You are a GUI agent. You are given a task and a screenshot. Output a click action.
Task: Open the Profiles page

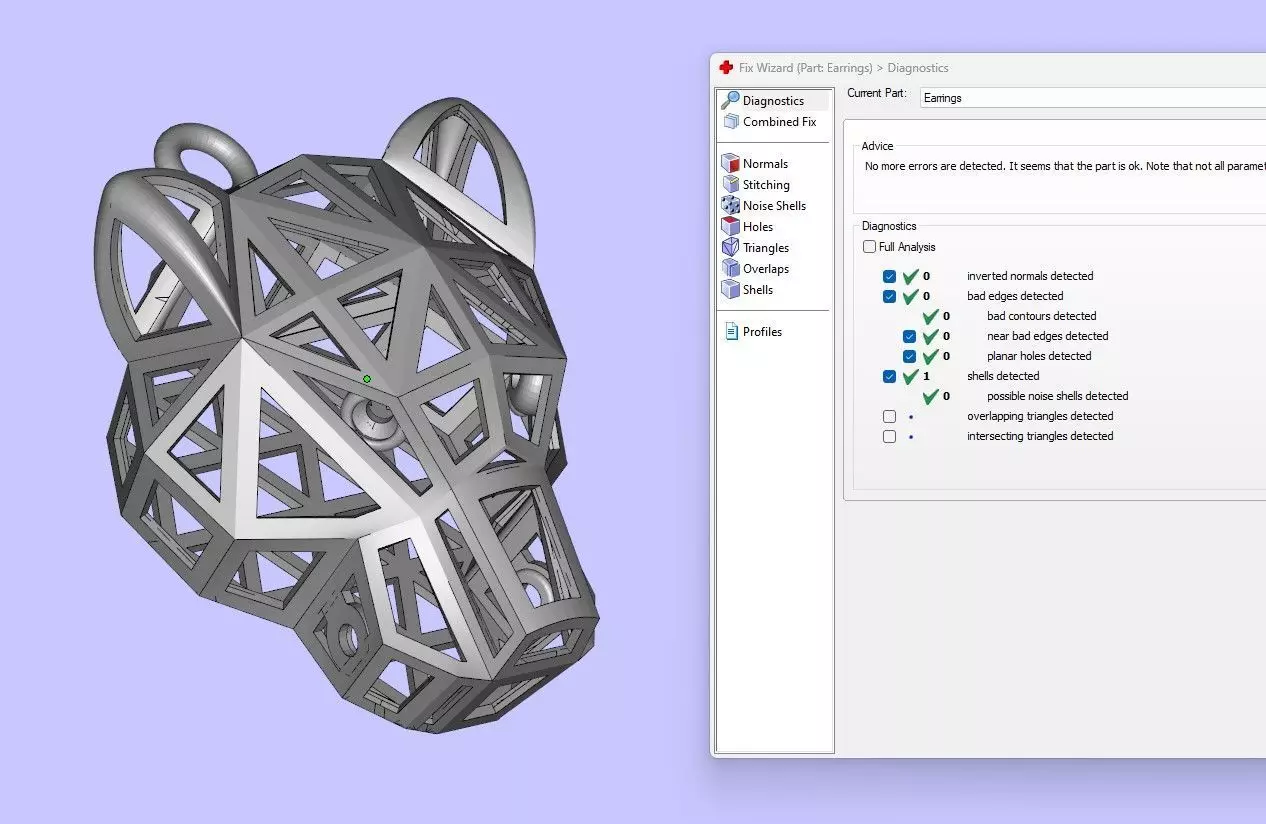tap(762, 332)
